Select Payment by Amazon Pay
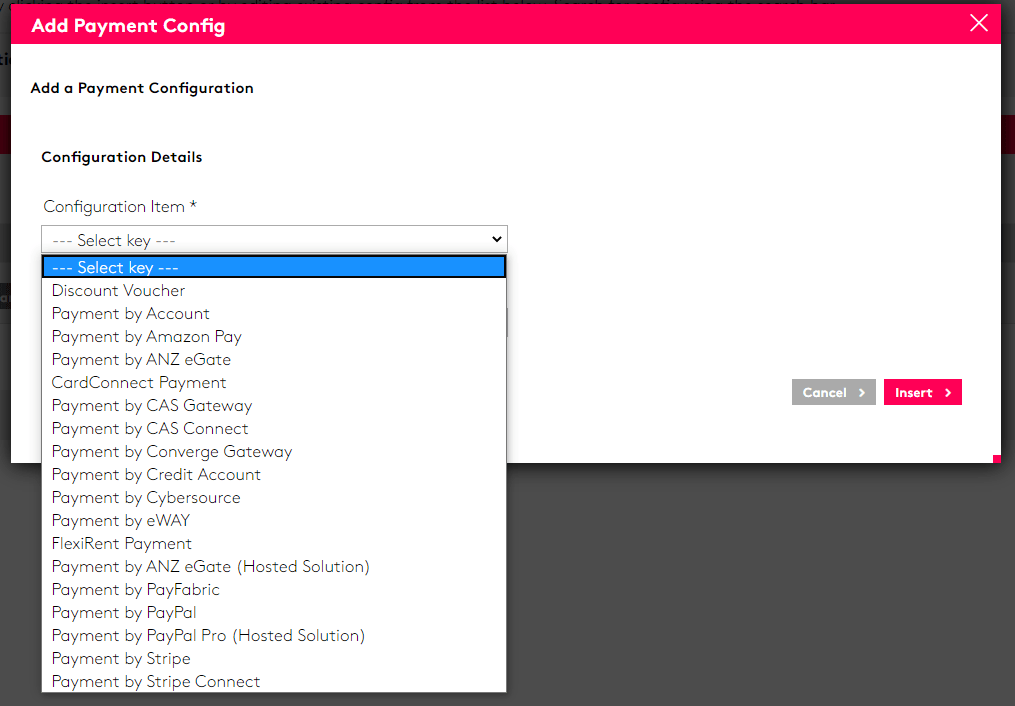Viewport: 1015px width, 706px height. [x=274, y=336]
